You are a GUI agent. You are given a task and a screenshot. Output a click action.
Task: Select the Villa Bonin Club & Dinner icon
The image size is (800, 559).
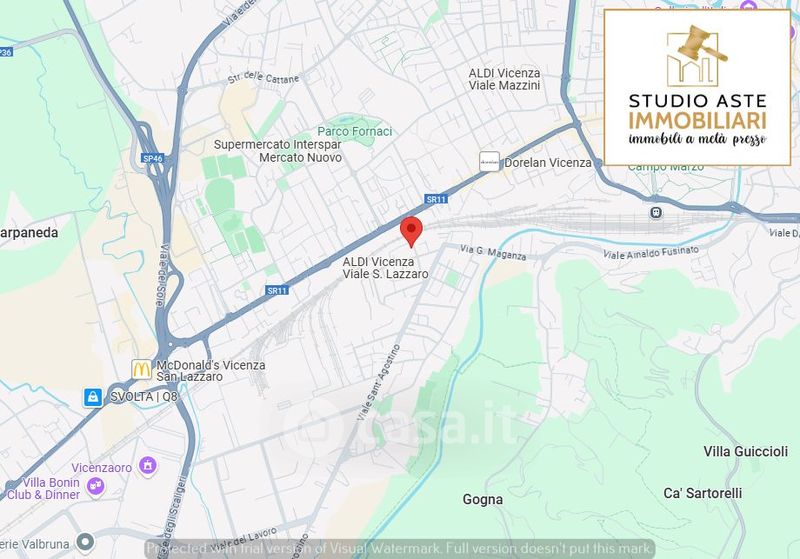95,487
